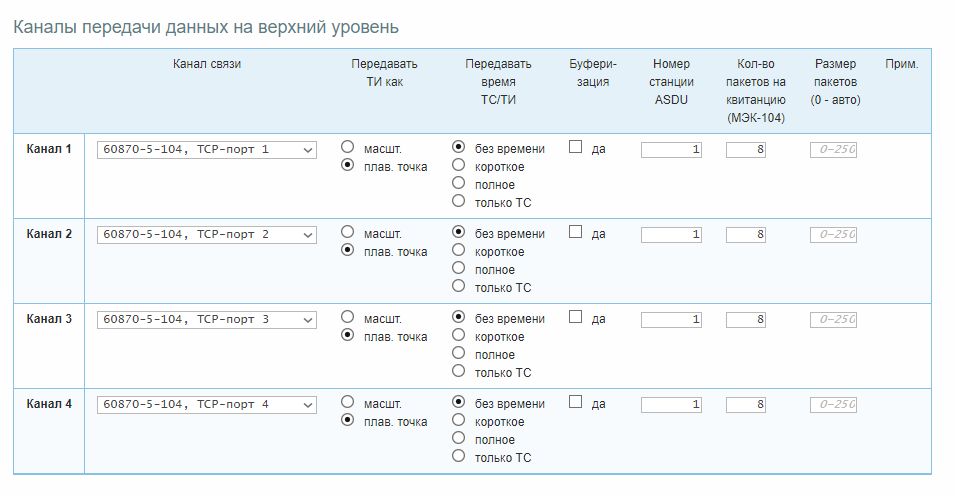
Task: Toggle buffering checkbox for Канал 3
Action: (576, 317)
